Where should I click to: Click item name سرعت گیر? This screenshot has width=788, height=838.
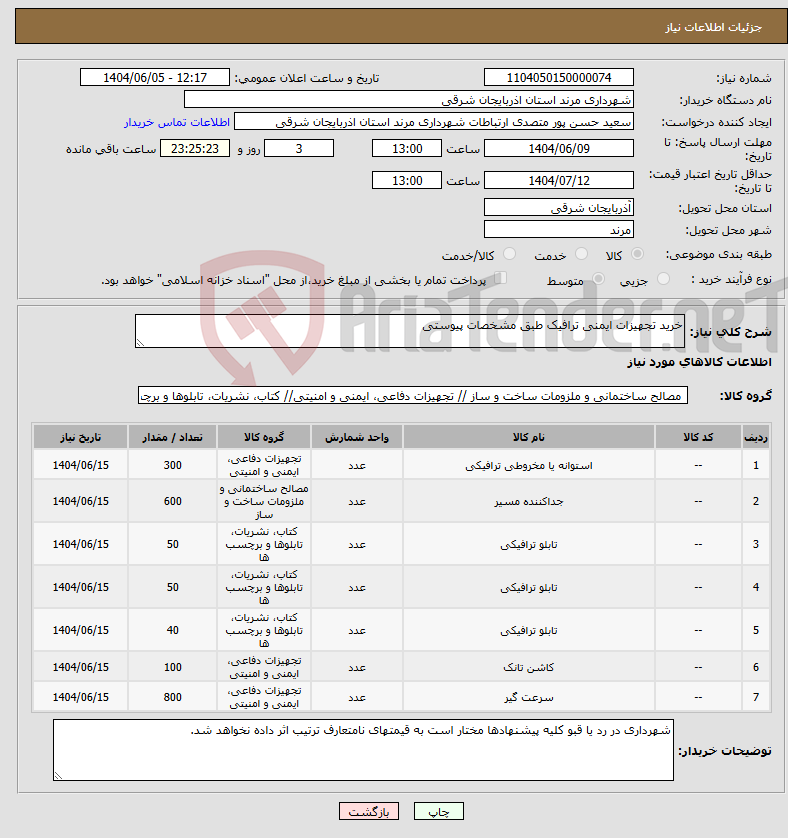click(x=529, y=697)
